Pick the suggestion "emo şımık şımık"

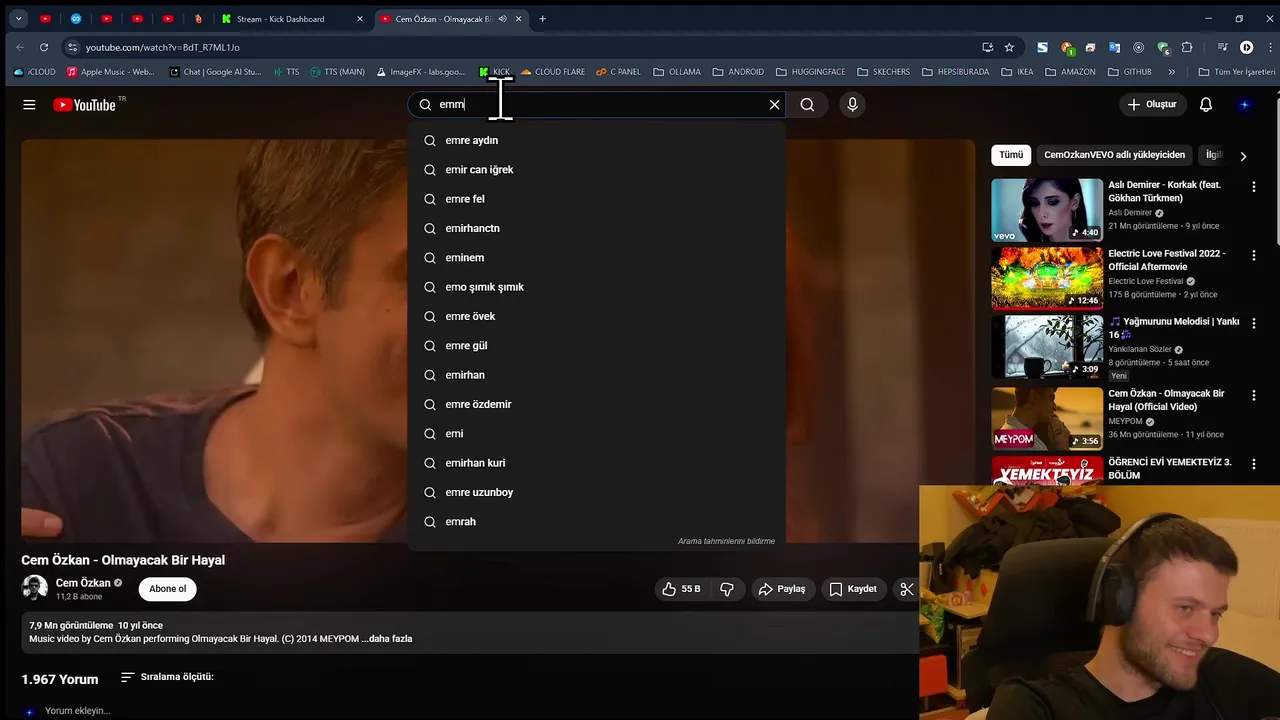pos(596,287)
